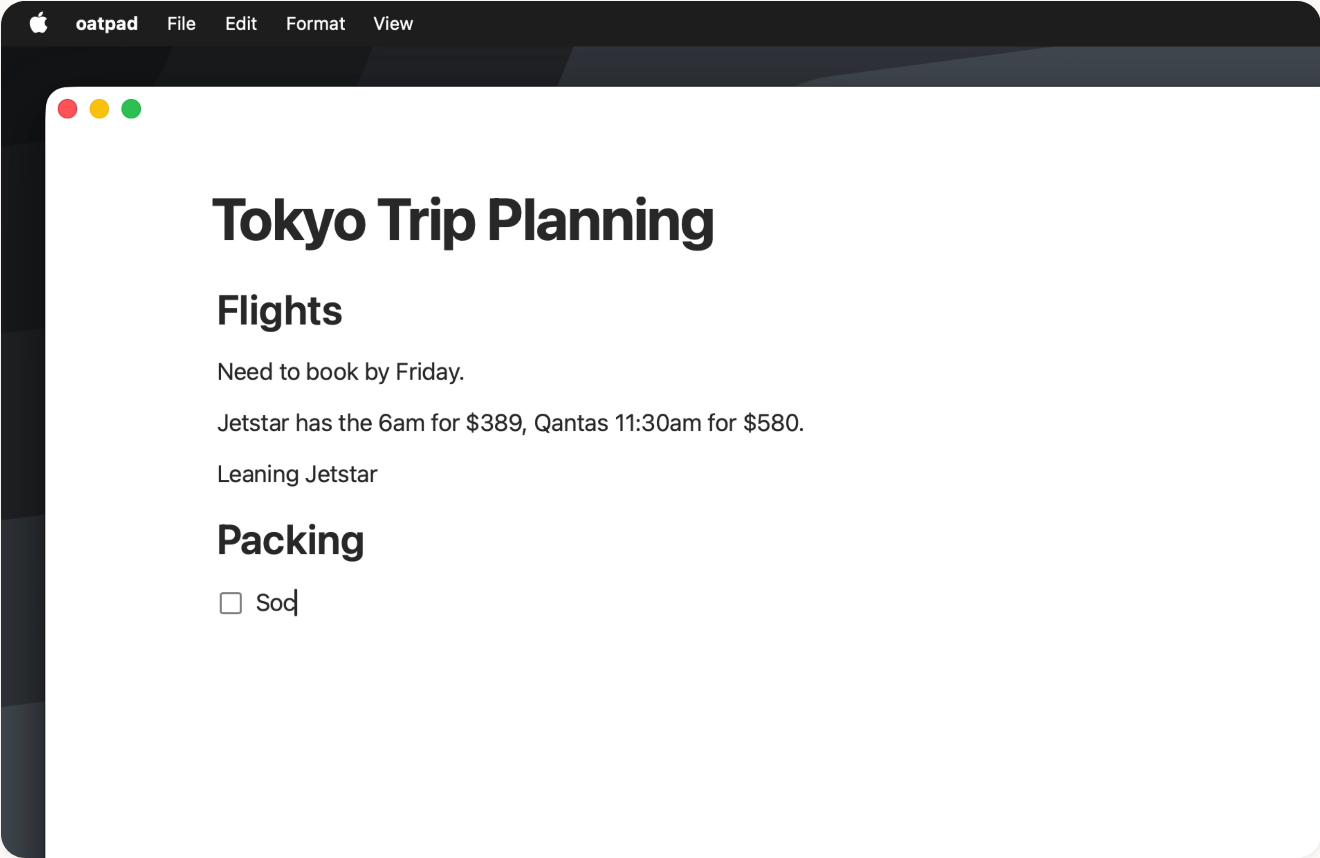
Task: Open the Format menu
Action: coord(315,23)
